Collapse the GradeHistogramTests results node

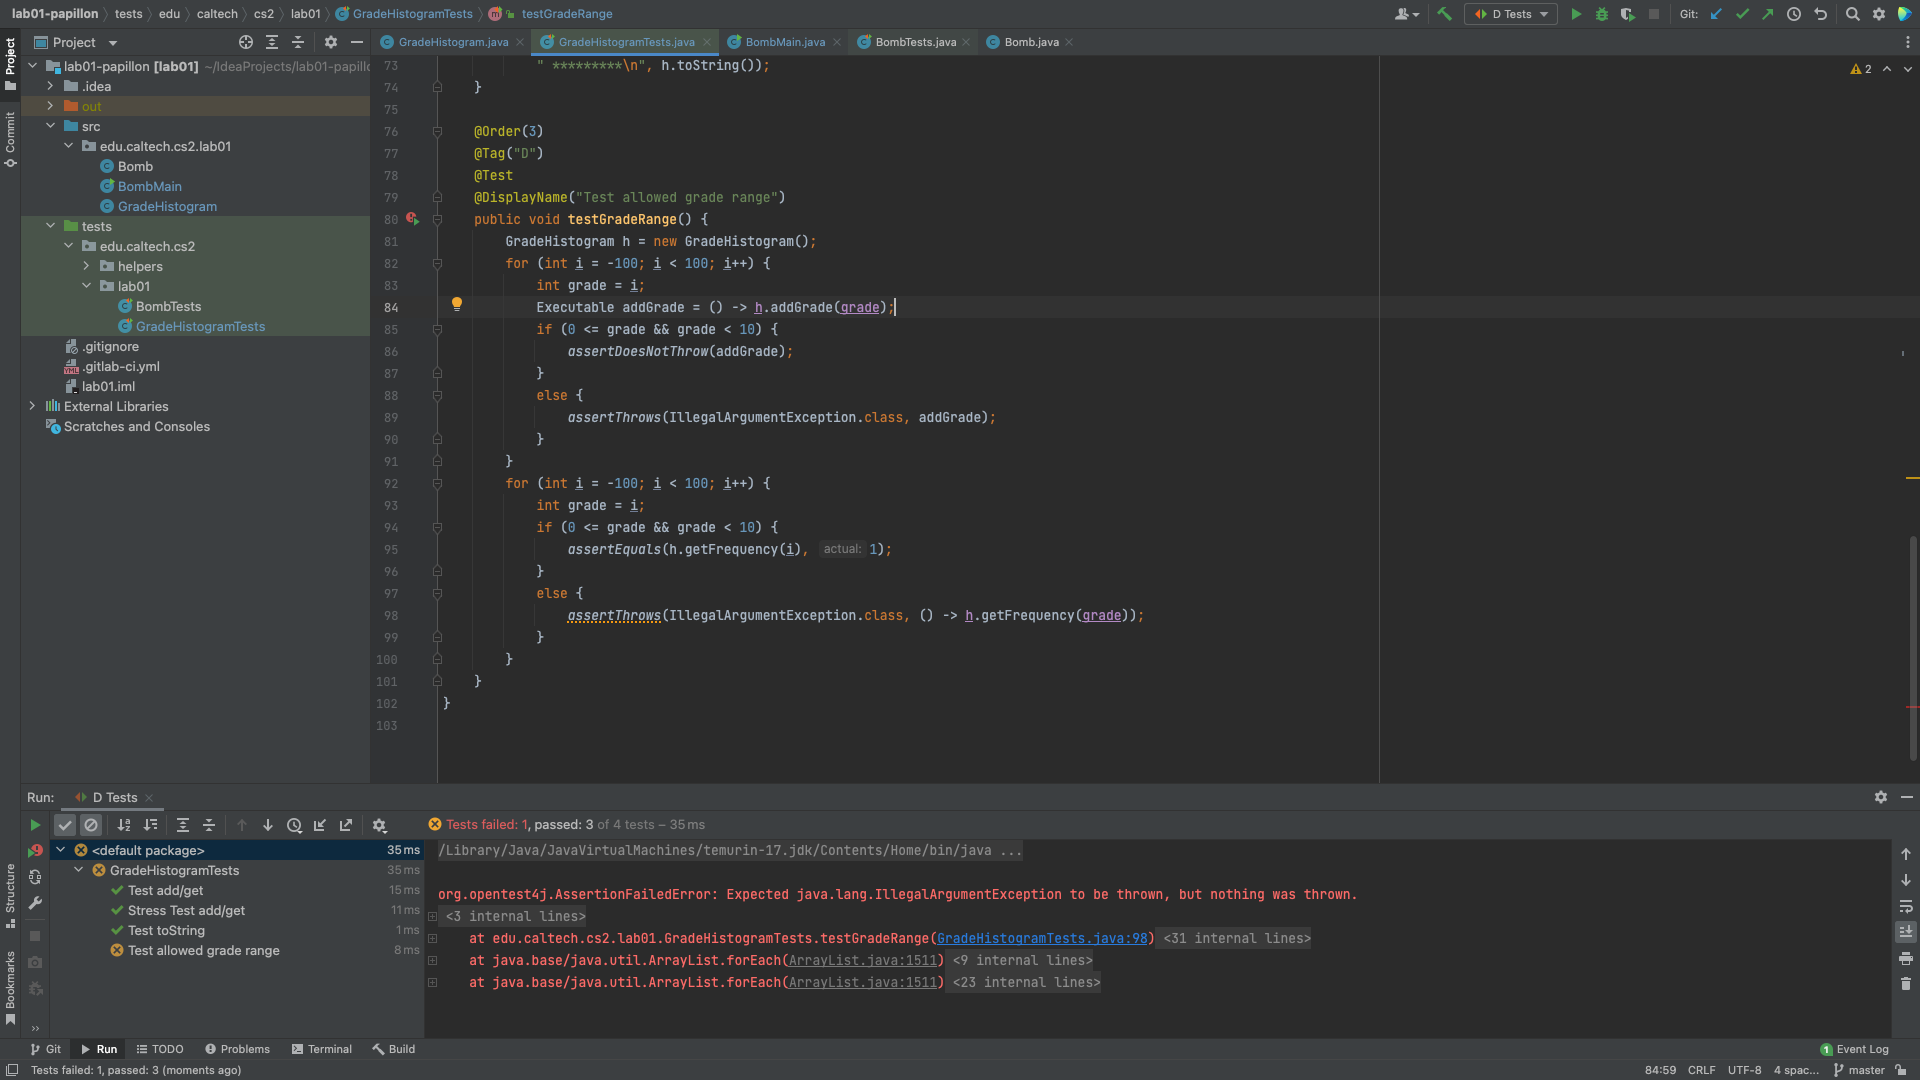tap(79, 870)
